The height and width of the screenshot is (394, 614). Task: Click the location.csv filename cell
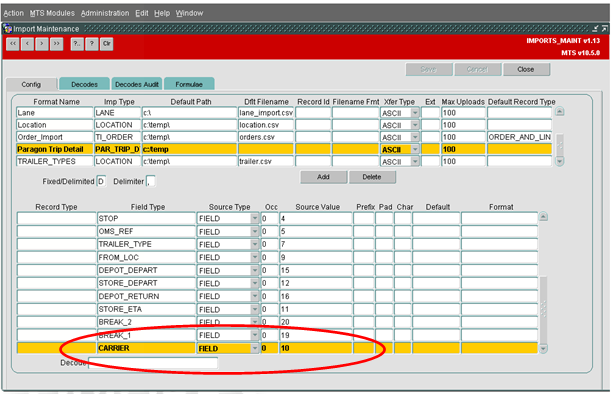point(266,125)
